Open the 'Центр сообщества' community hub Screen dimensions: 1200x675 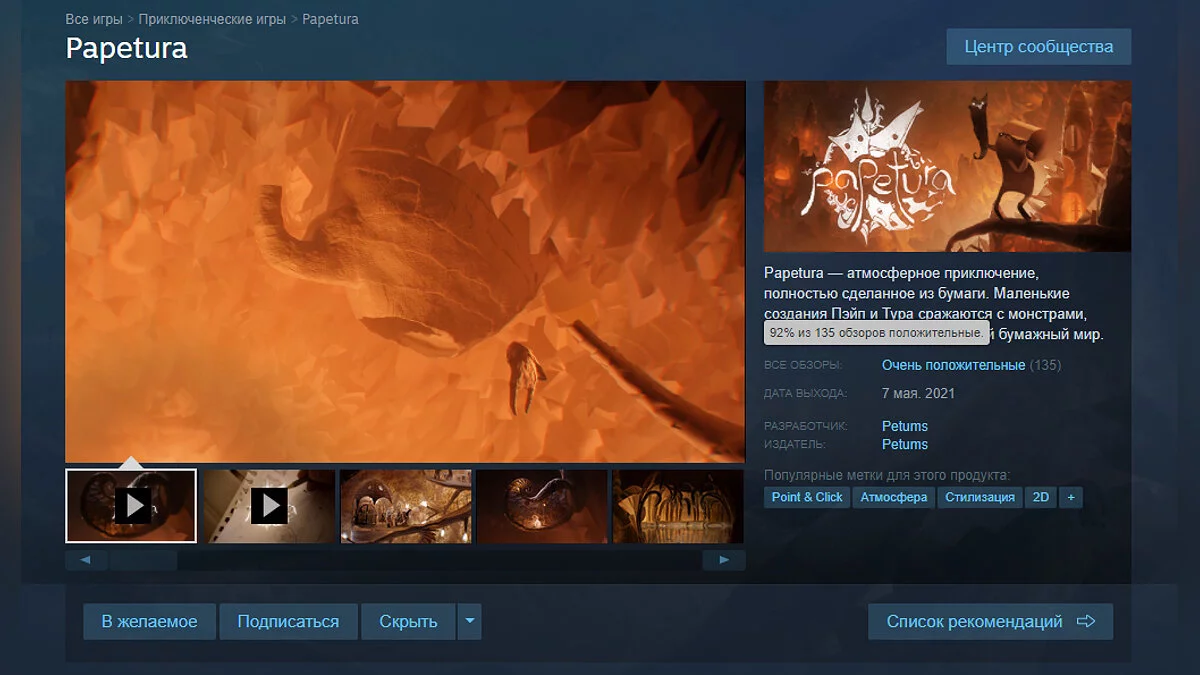coord(1039,47)
